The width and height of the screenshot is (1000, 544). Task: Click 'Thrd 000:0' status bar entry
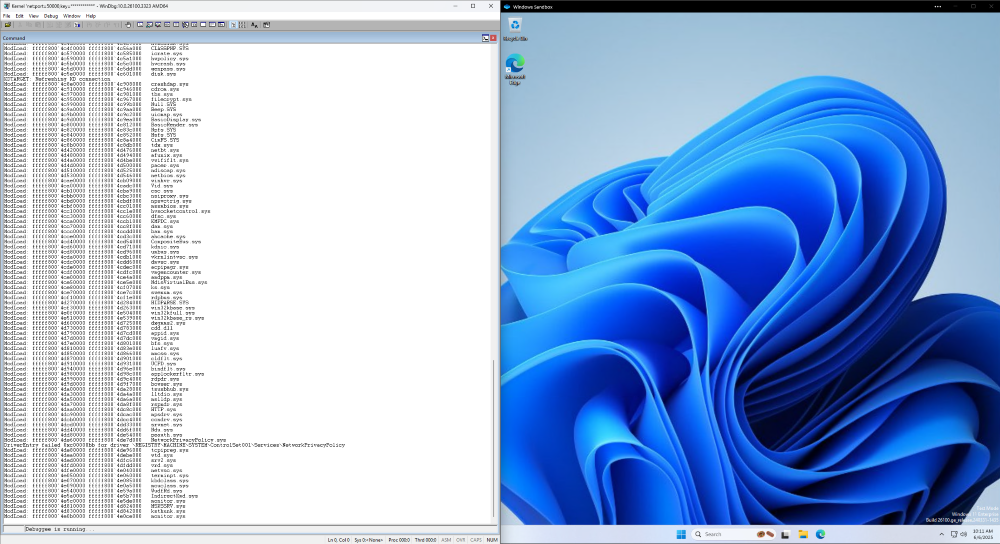(425, 540)
